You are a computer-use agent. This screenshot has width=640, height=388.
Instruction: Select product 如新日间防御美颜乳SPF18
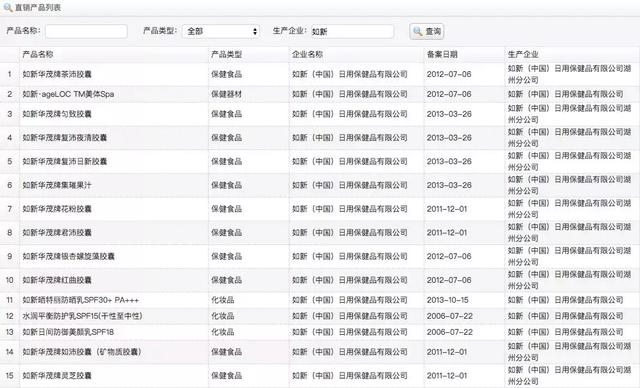click(68, 332)
